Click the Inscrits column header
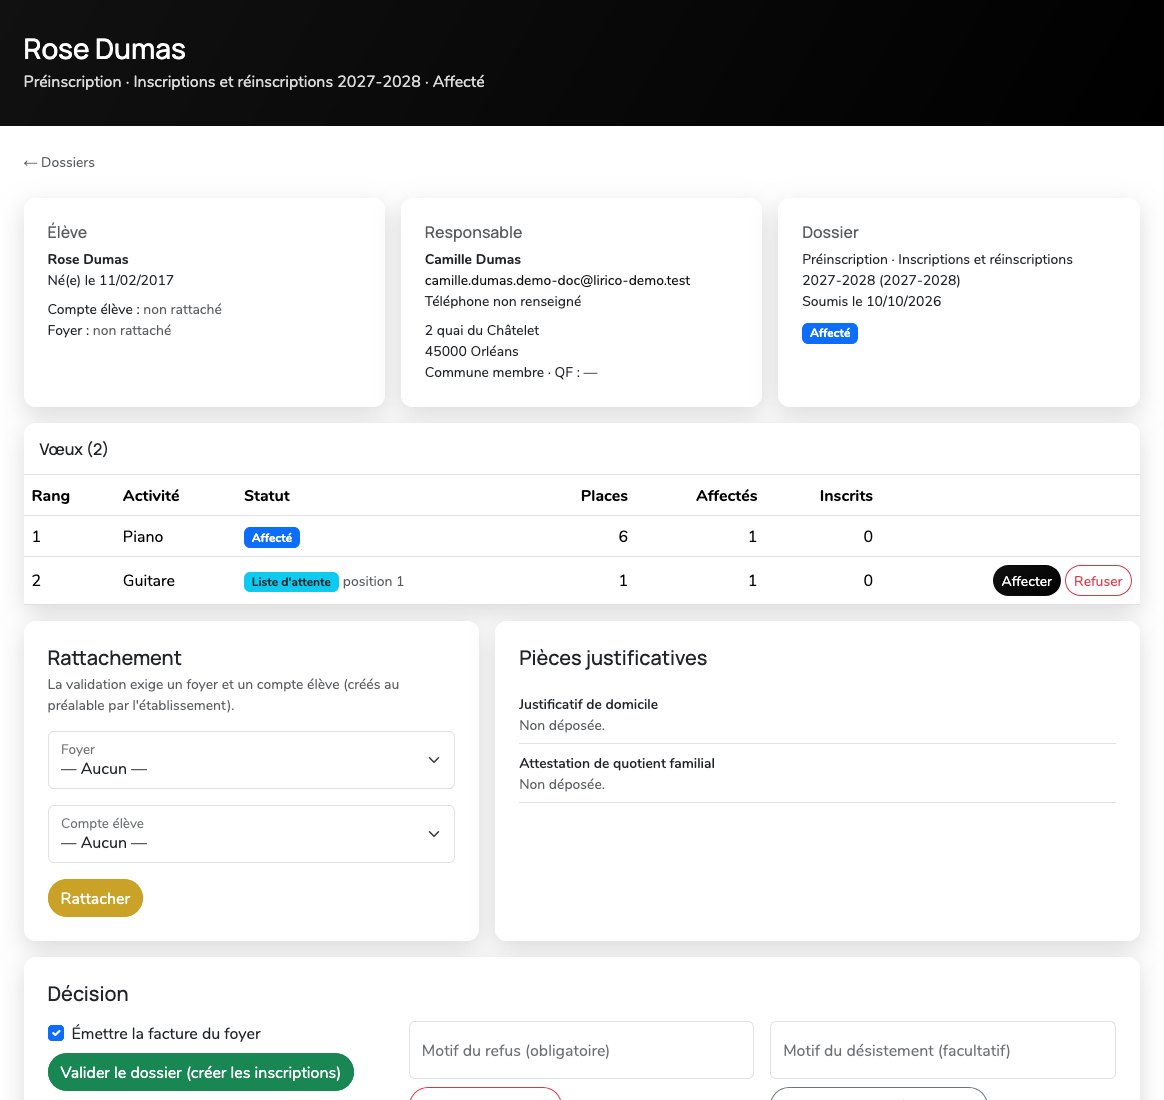Viewport: 1164px width, 1100px height. coord(846,496)
